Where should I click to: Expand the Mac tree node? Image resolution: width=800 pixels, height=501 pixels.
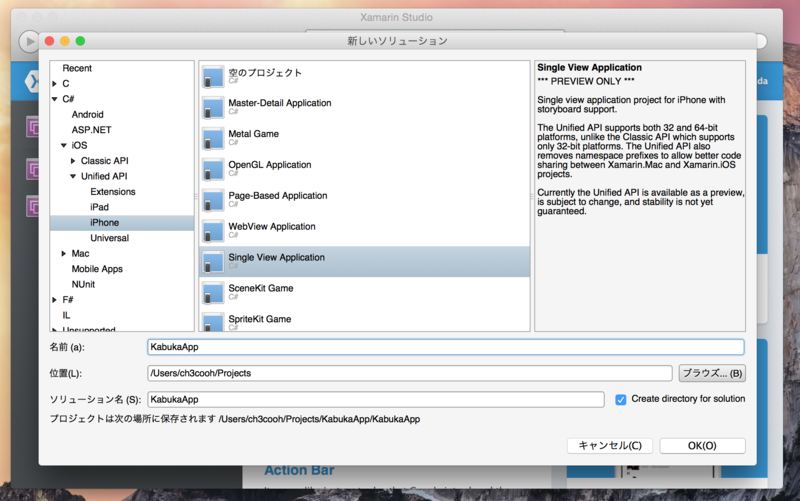click(x=64, y=254)
